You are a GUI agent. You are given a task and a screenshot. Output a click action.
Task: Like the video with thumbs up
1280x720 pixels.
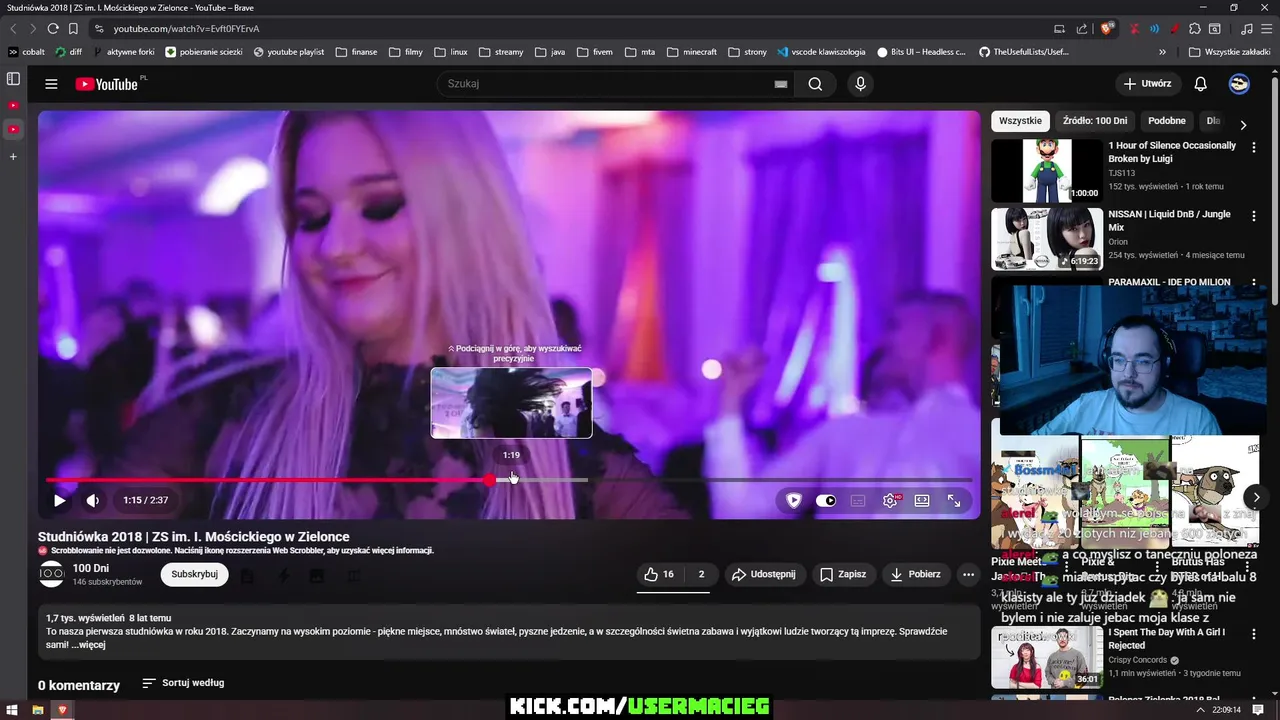coord(659,574)
